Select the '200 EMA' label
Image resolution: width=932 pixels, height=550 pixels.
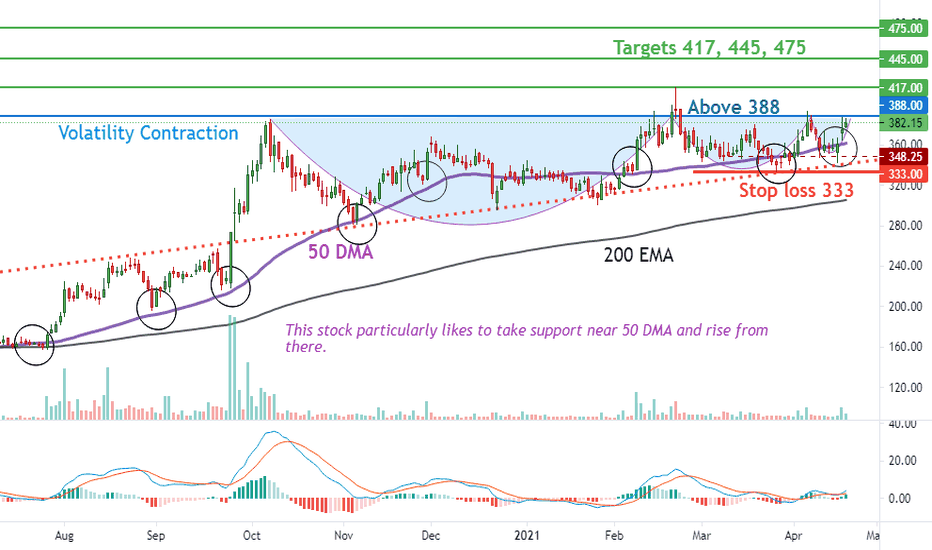[x=638, y=256]
